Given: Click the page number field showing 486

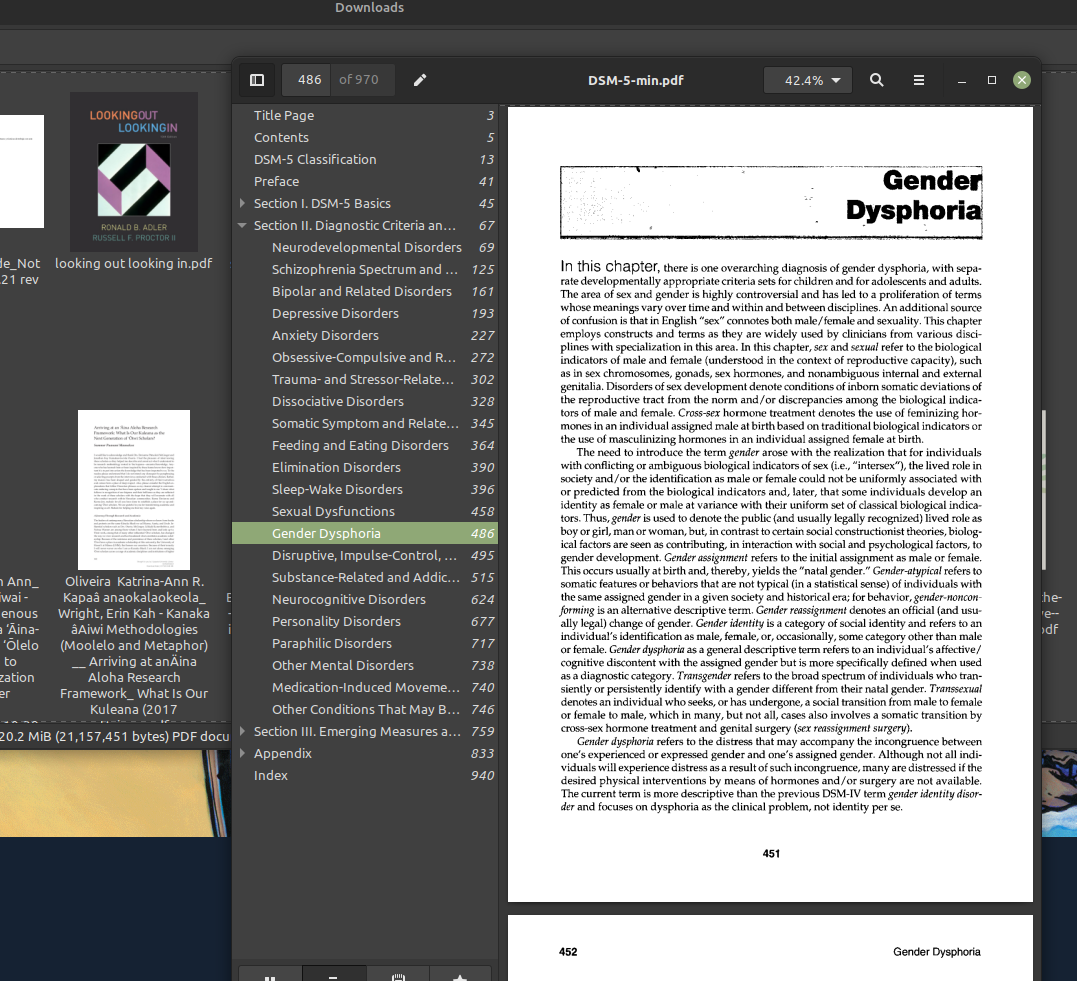Looking at the screenshot, I should (306, 80).
